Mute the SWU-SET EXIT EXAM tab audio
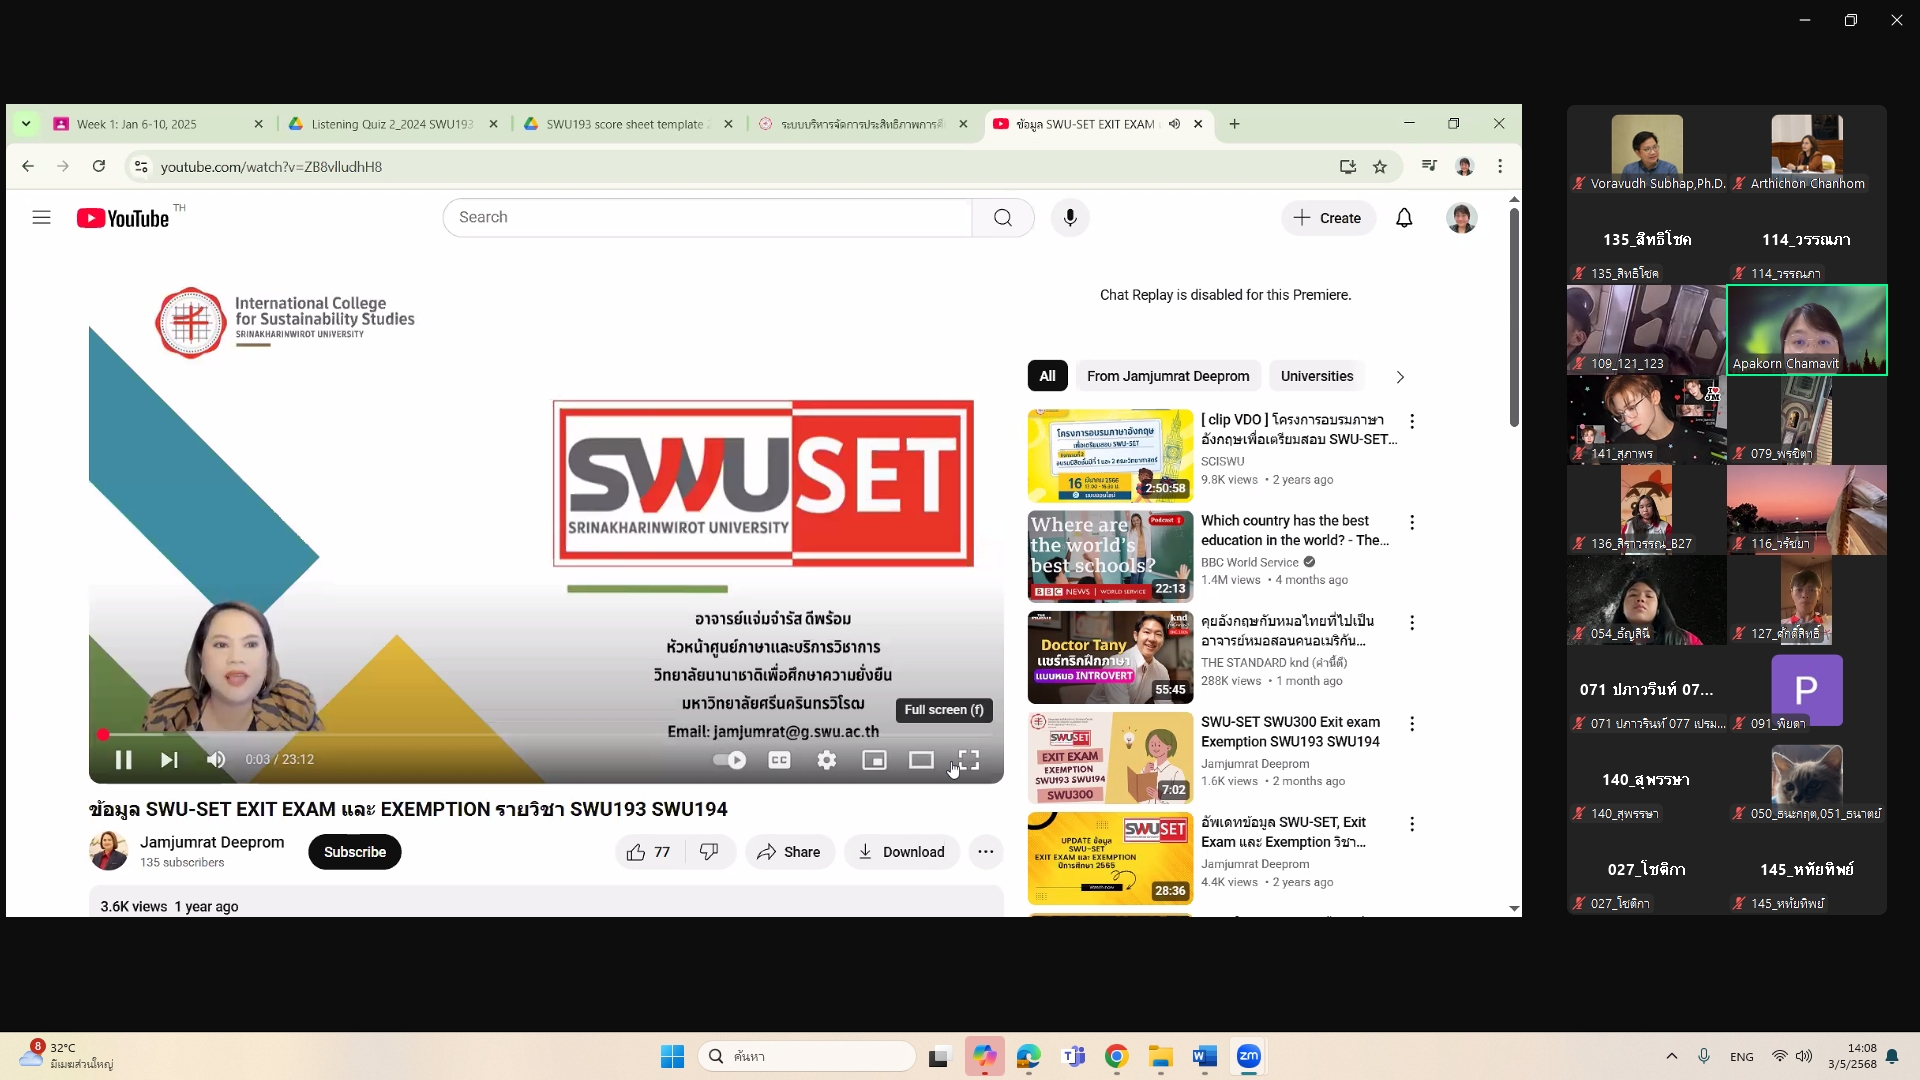The width and height of the screenshot is (1920, 1080). (1174, 124)
